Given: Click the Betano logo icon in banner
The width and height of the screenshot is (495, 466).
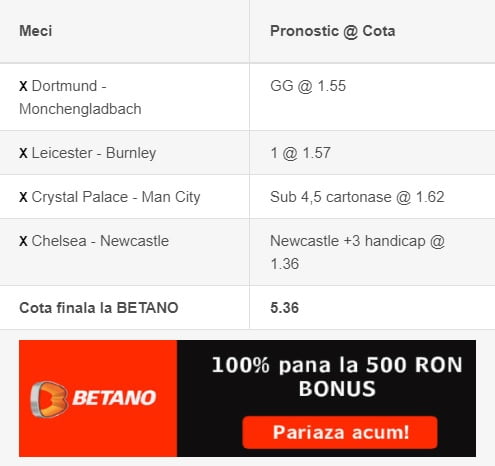Looking at the screenshot, I should pos(49,399).
